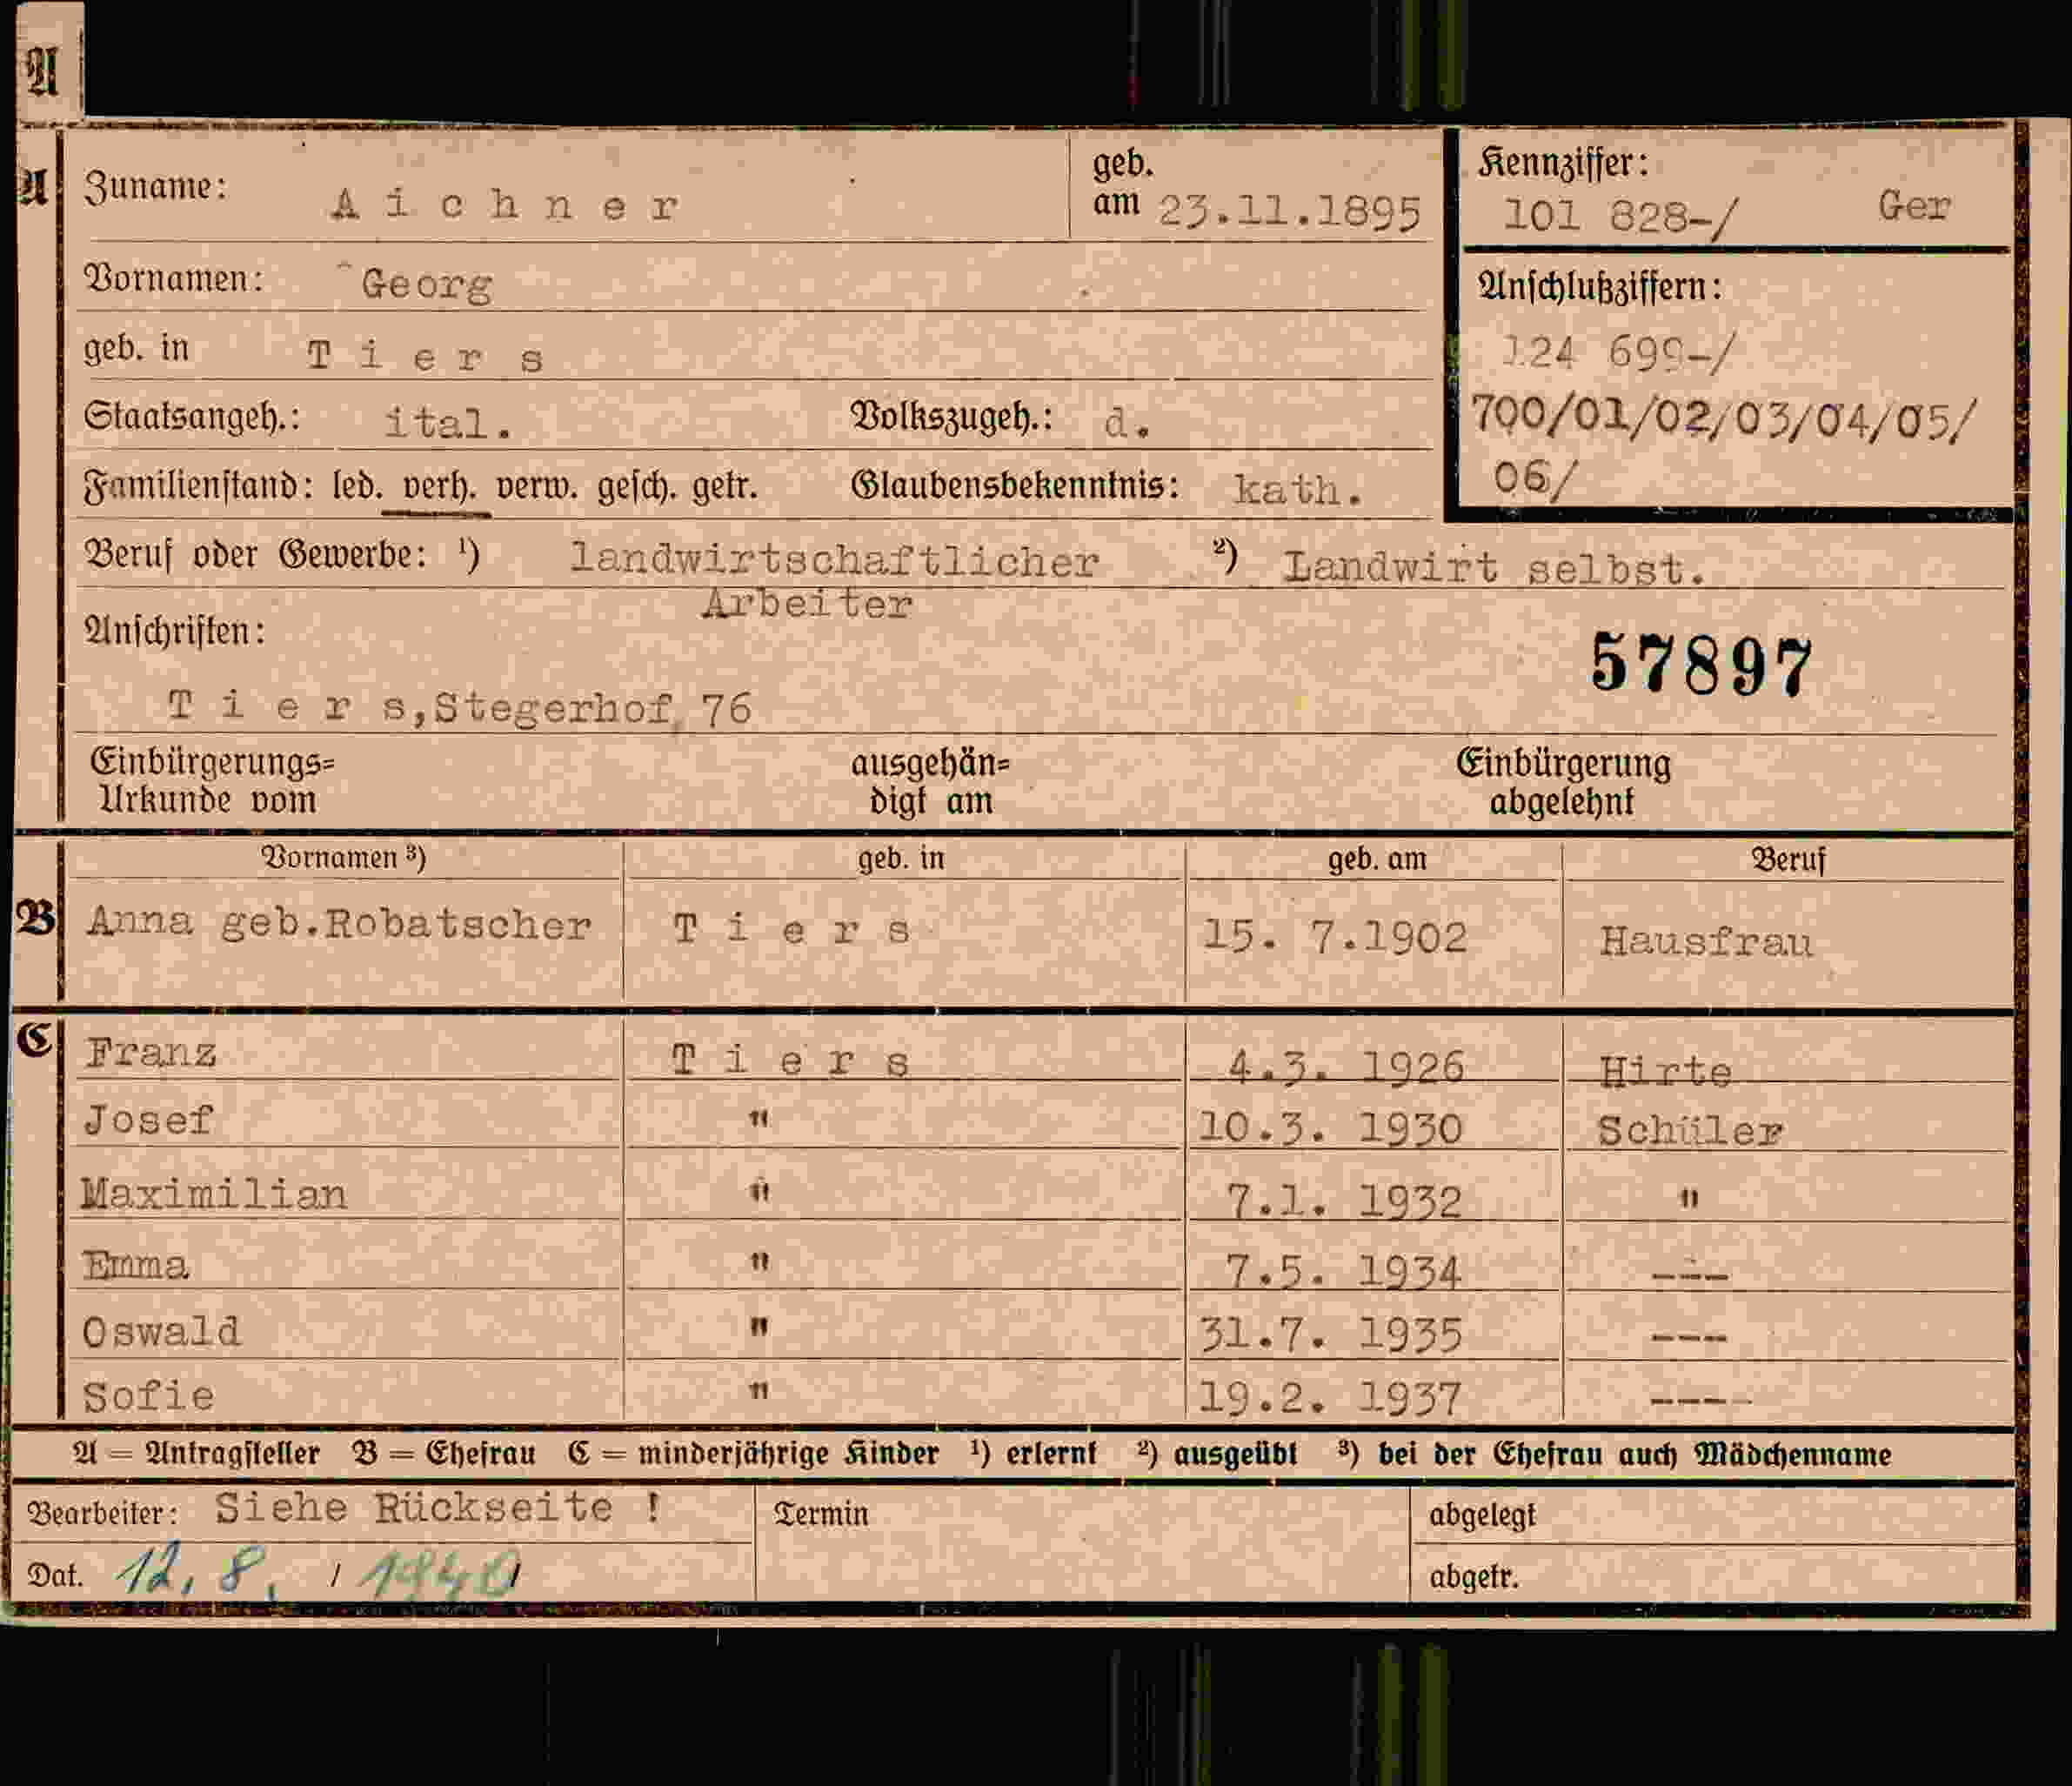Viewport: 2072px width, 1786px height.
Task: Click the child name "Maximilian"
Action: 214,1194
